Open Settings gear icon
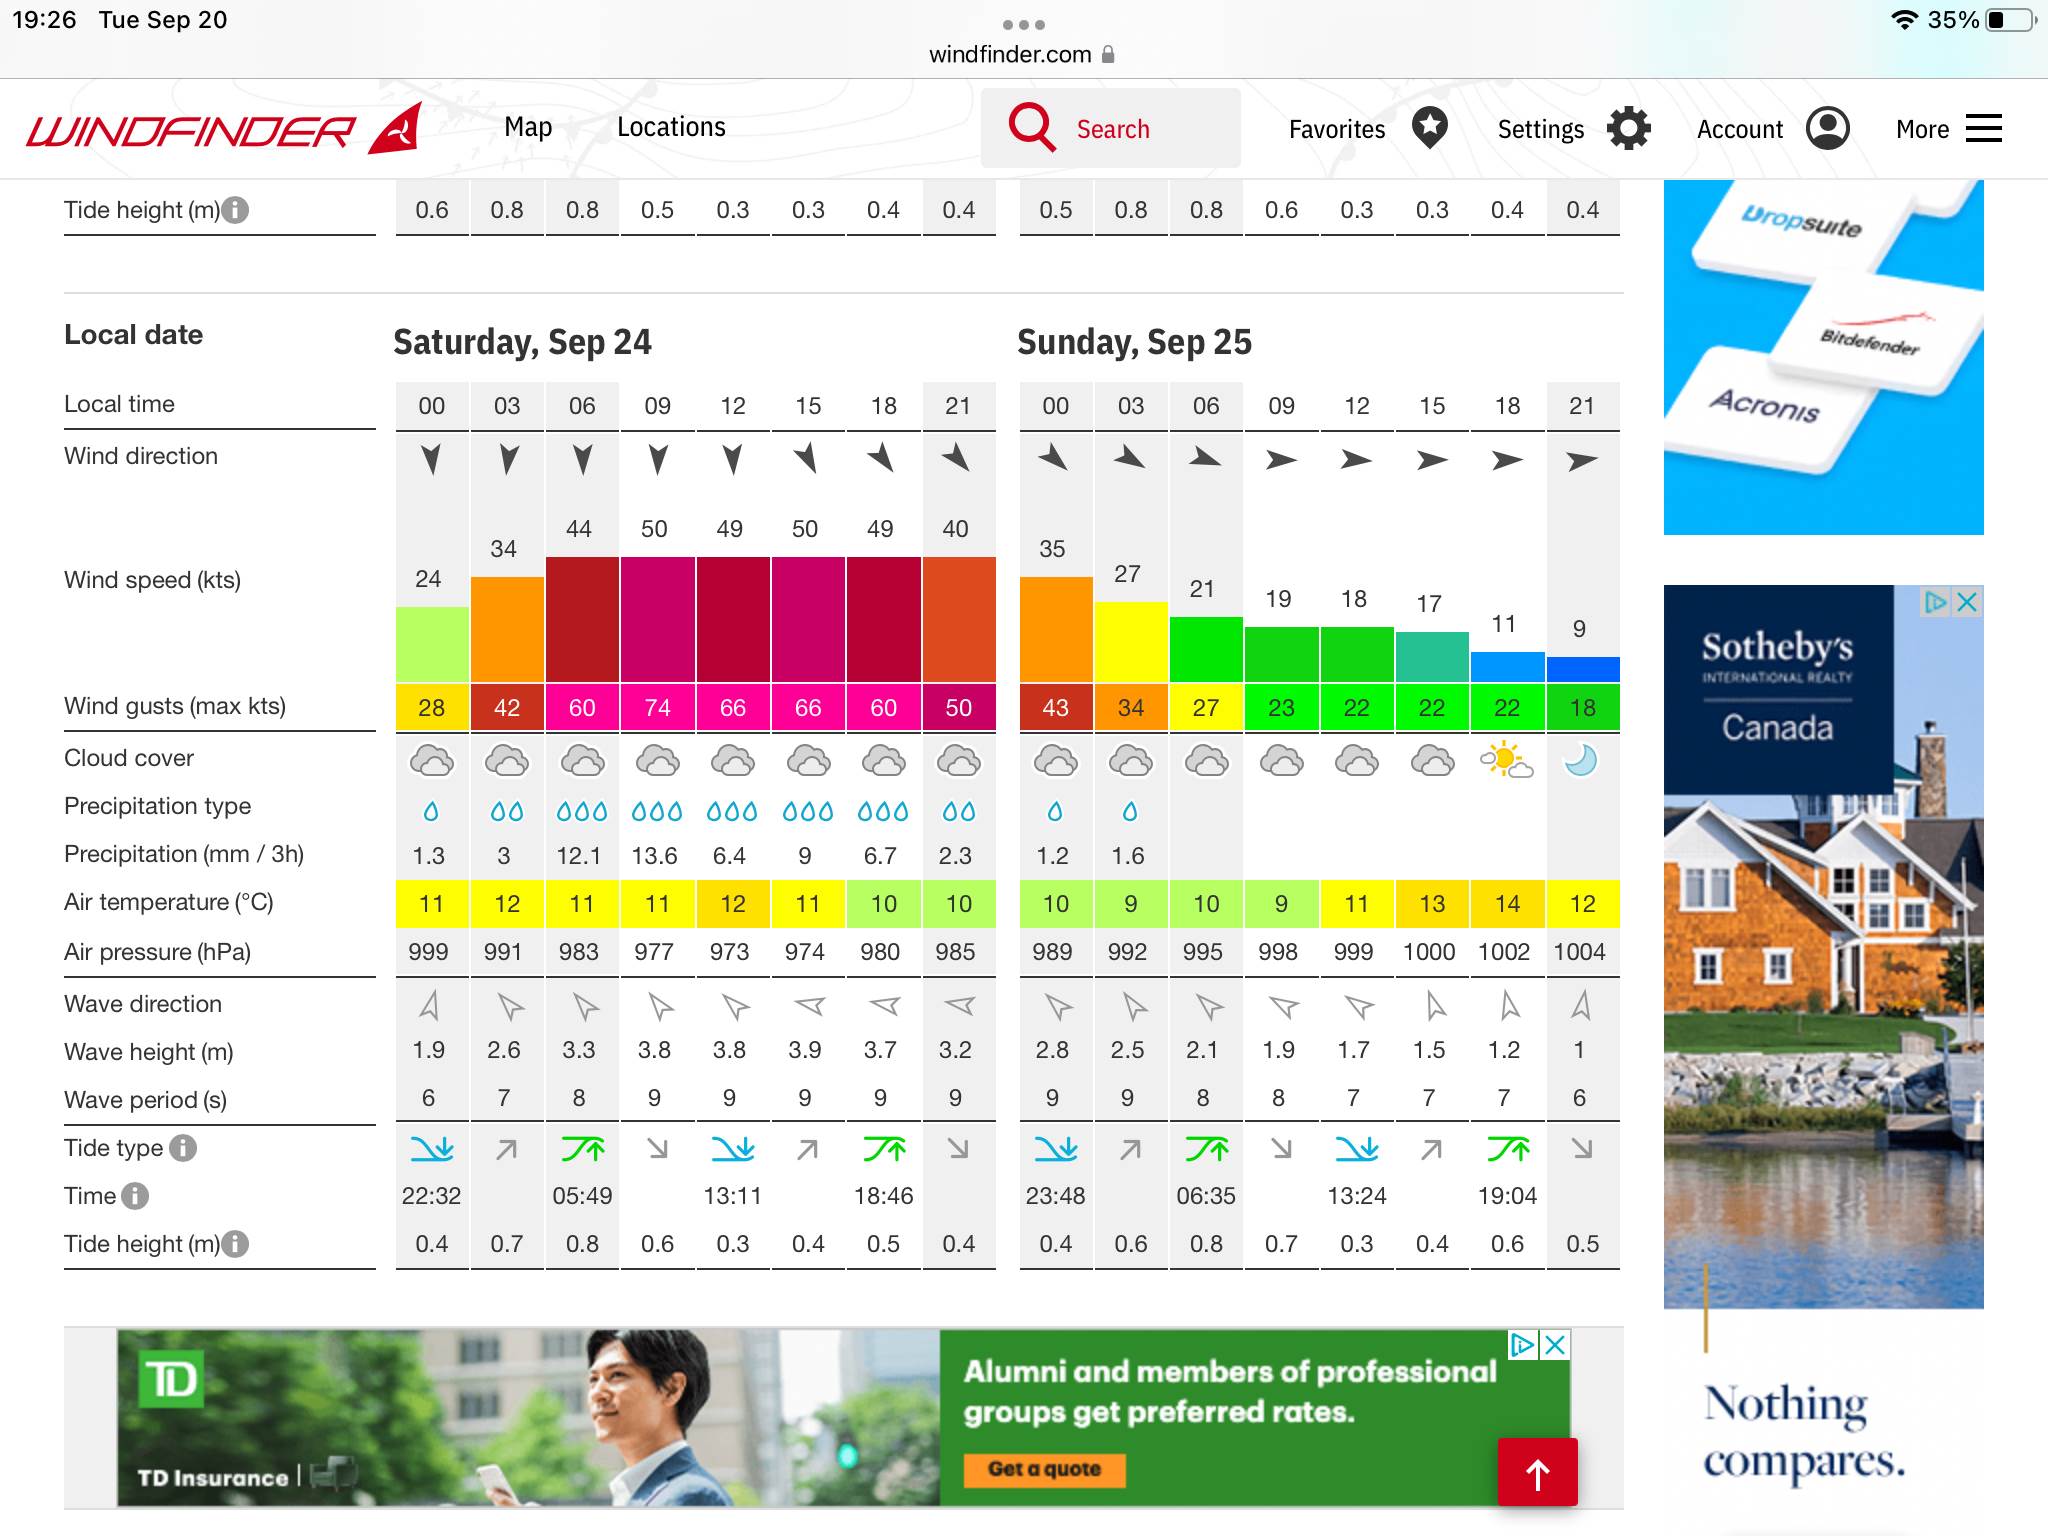This screenshot has height=1536, width=2048. [x=1628, y=128]
